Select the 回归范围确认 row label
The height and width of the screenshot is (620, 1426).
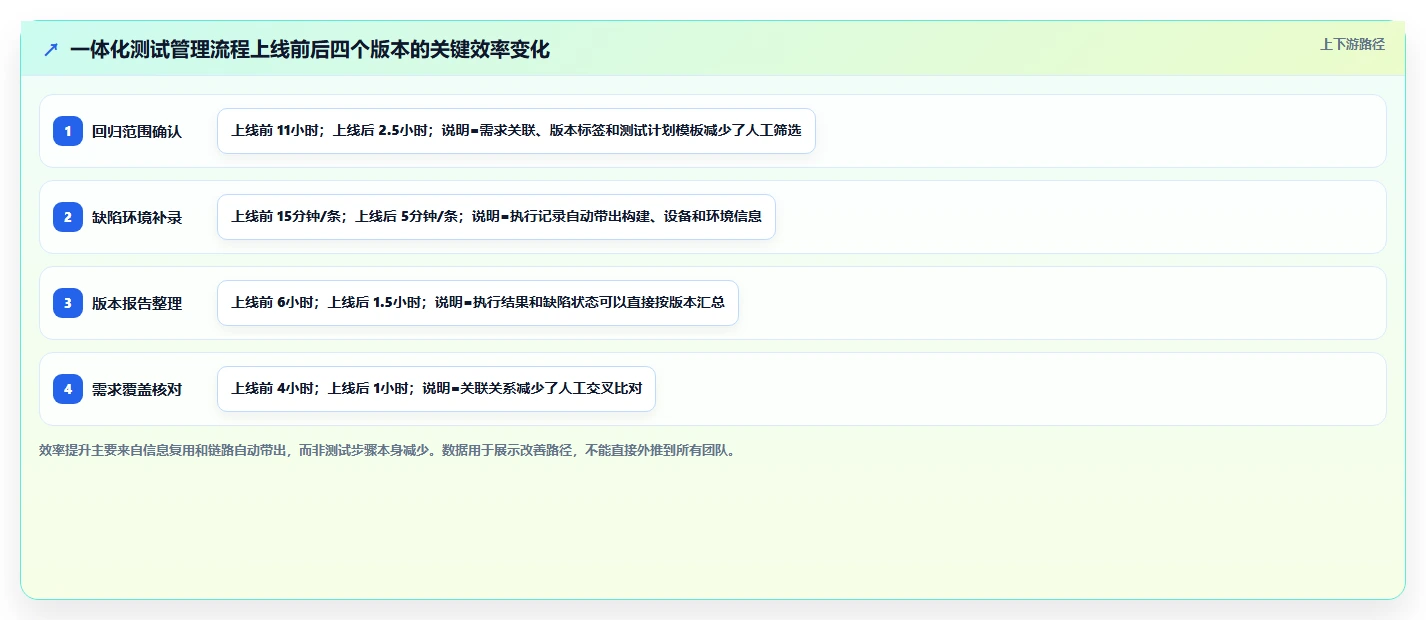137,131
